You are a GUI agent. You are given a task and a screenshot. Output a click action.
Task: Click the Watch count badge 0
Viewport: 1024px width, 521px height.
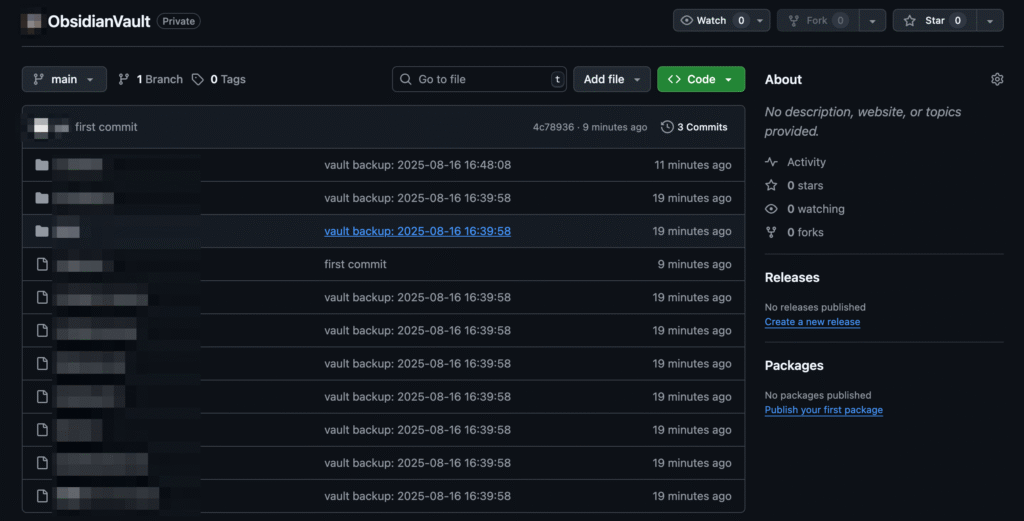coord(741,21)
